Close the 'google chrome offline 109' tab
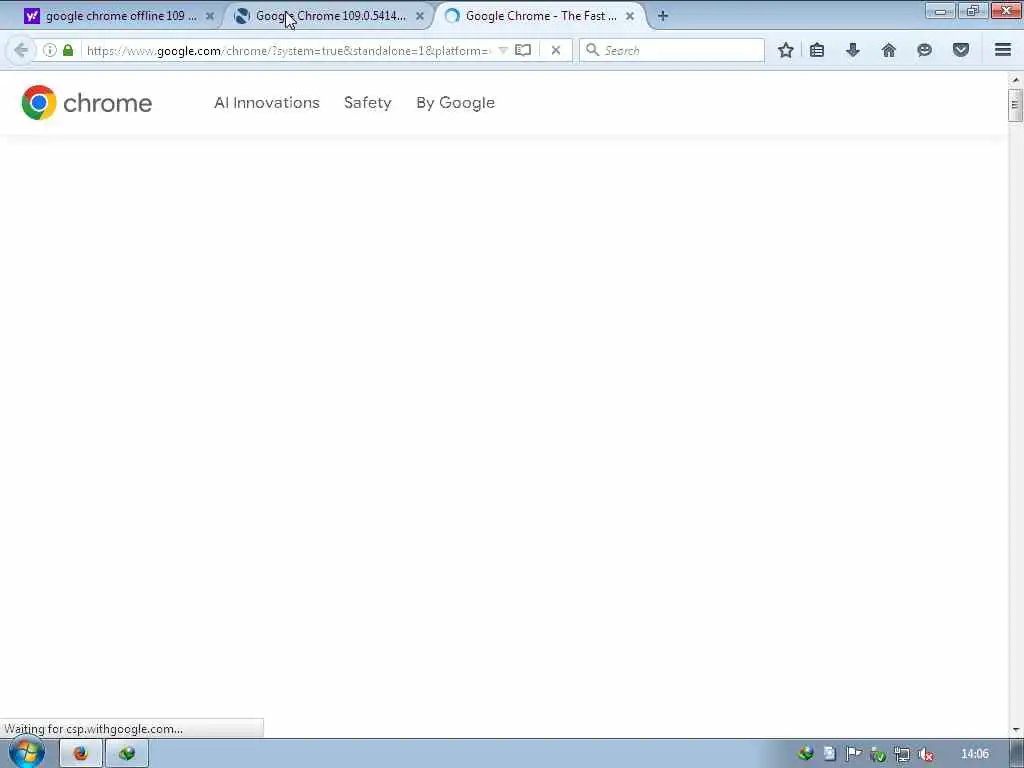This screenshot has width=1024, height=768. 210,16
